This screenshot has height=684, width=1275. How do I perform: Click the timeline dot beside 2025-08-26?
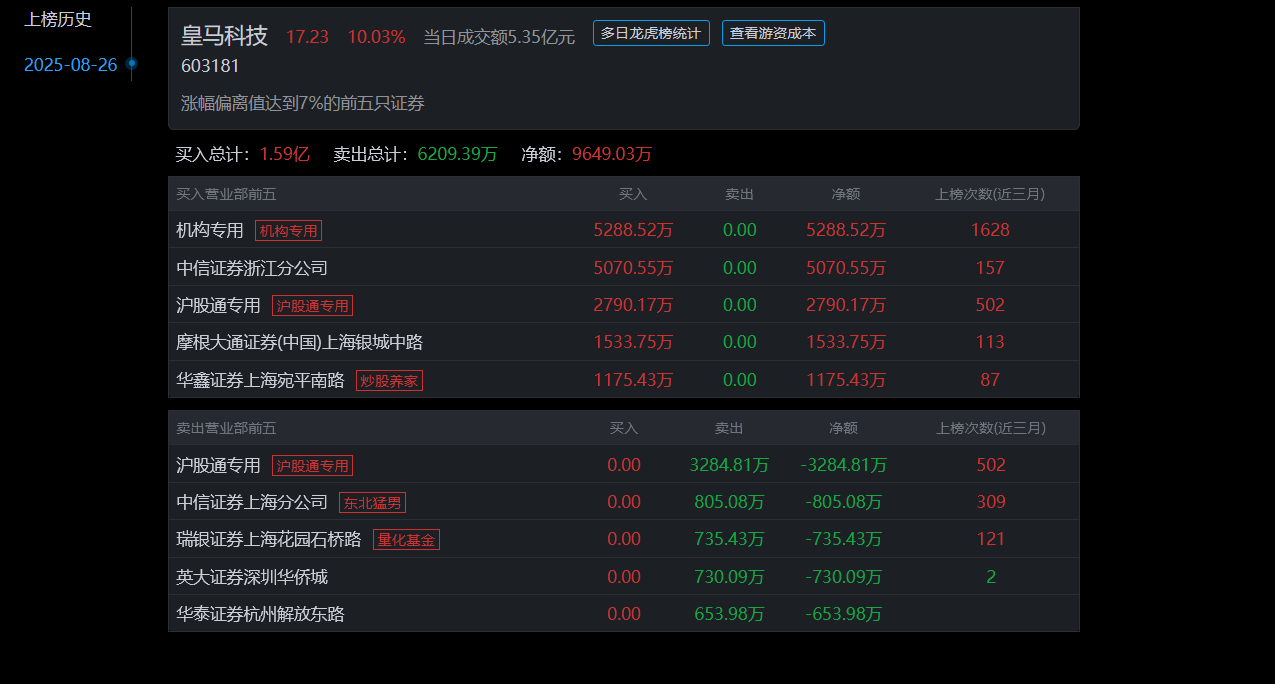click(131, 64)
